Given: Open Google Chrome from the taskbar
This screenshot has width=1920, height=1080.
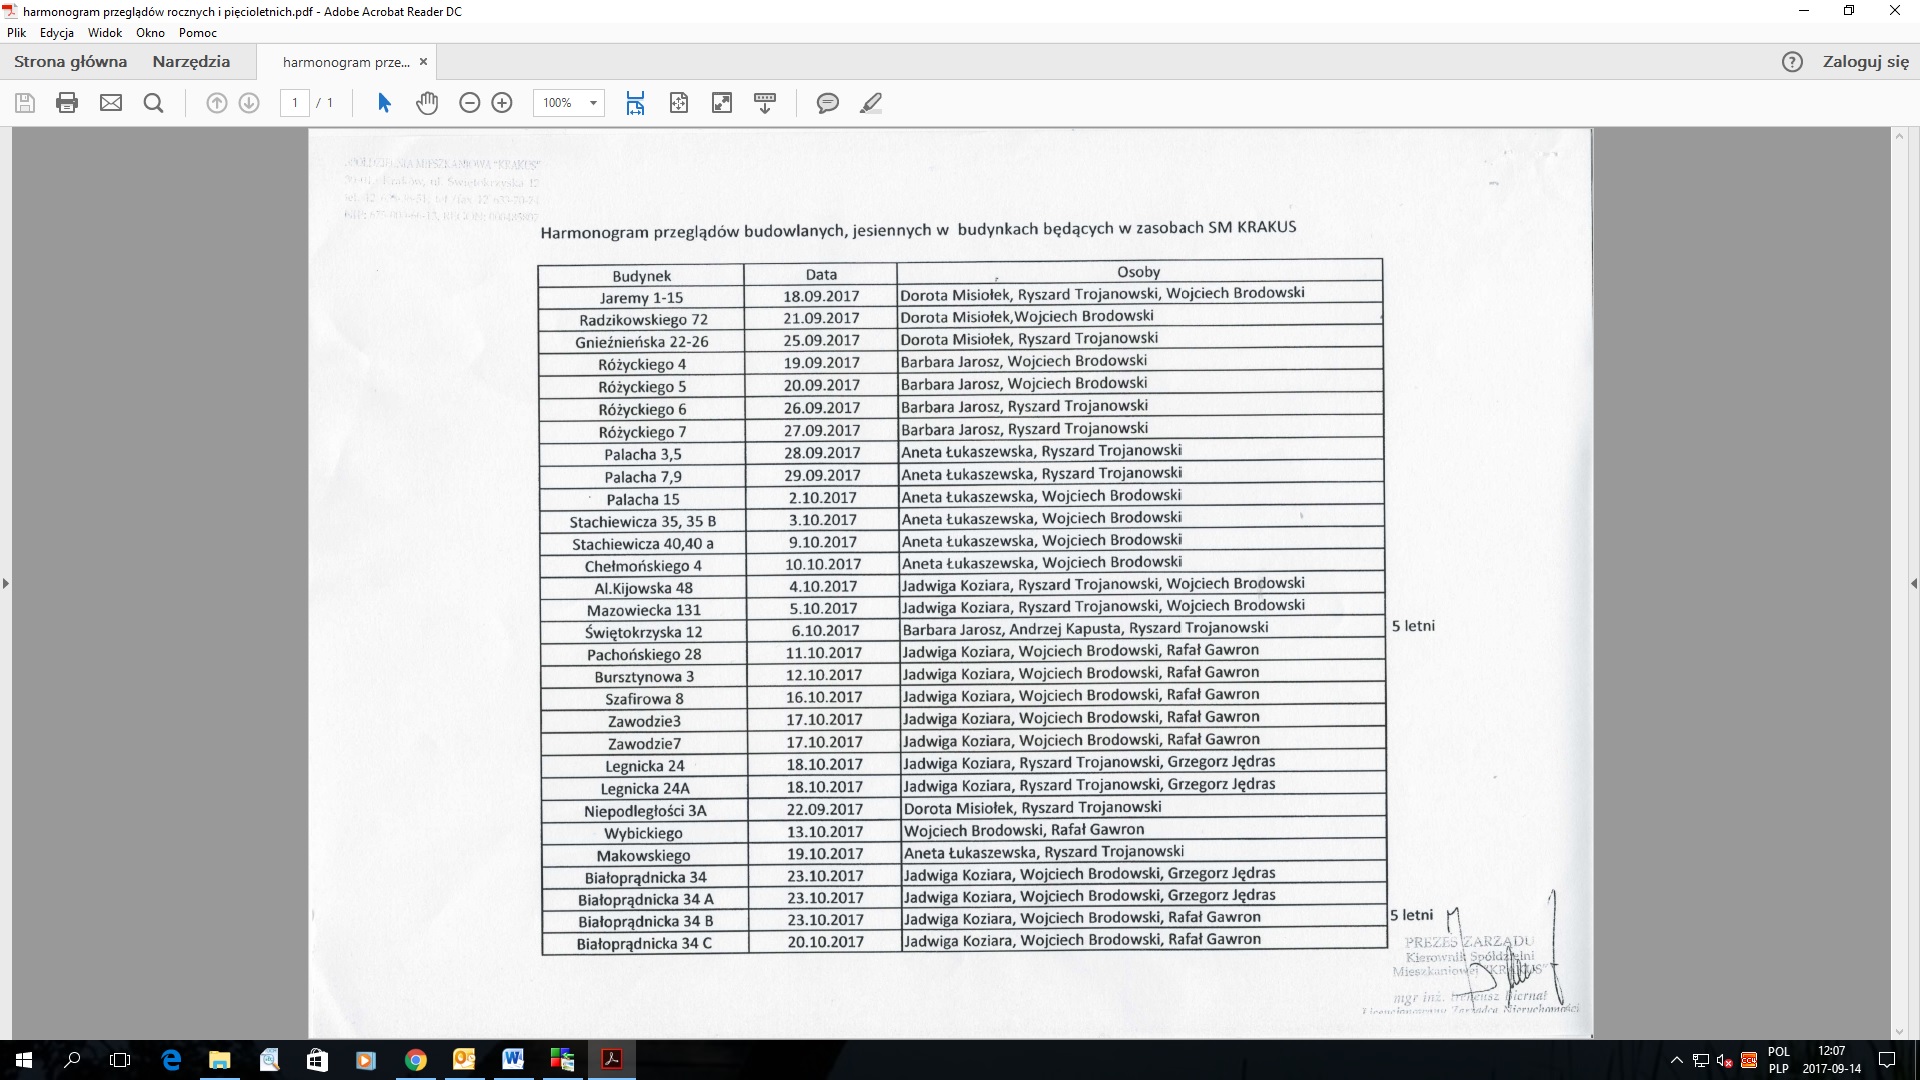Looking at the screenshot, I should click(416, 1060).
